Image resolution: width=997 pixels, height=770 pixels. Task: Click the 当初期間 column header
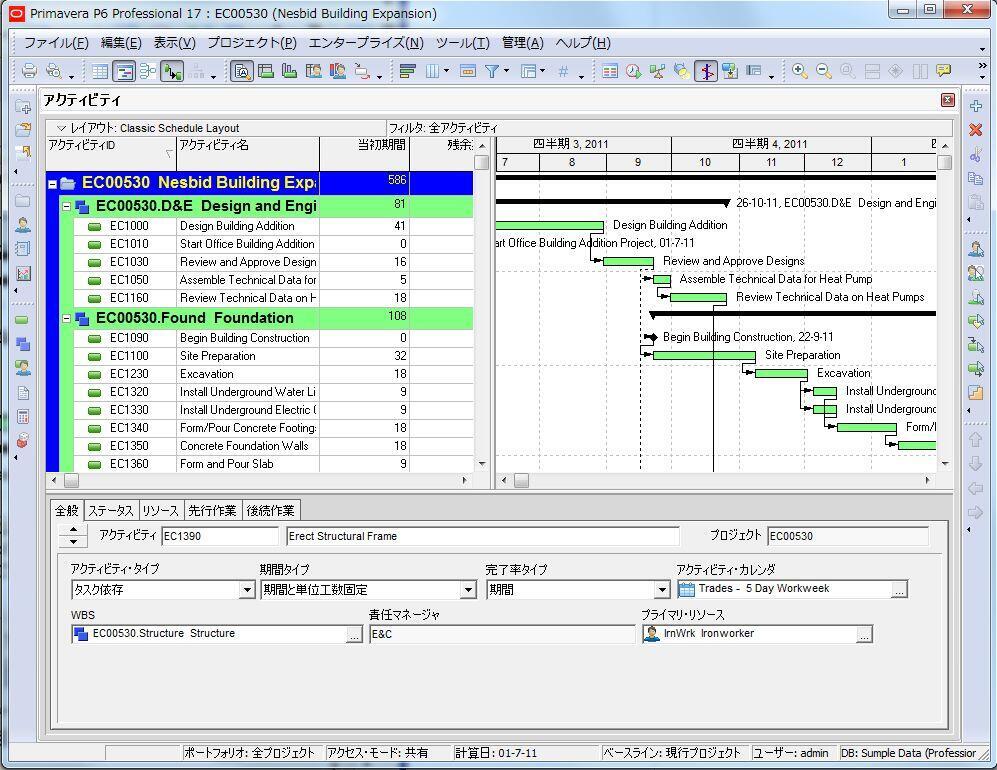(364, 153)
